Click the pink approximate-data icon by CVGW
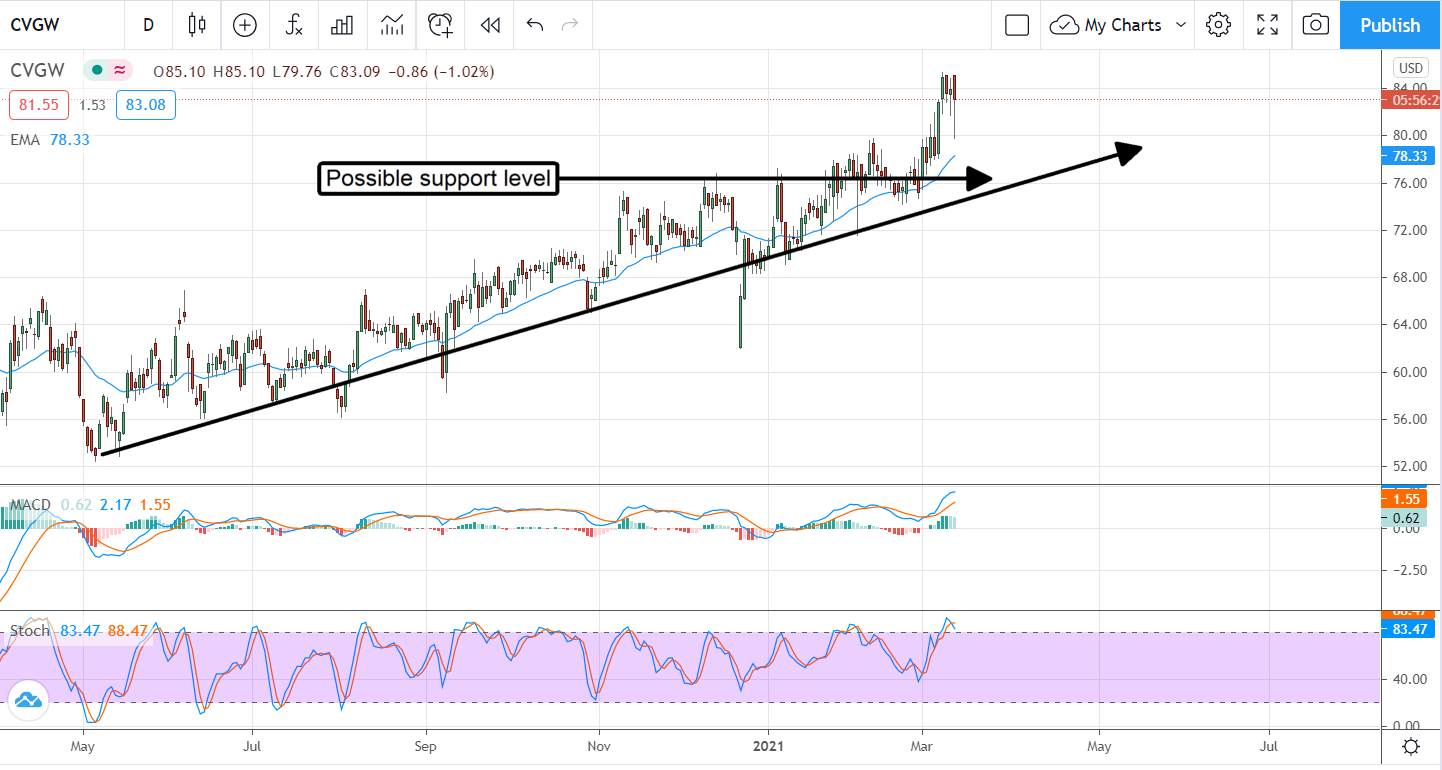This screenshot has width=1442, height=770. point(120,71)
